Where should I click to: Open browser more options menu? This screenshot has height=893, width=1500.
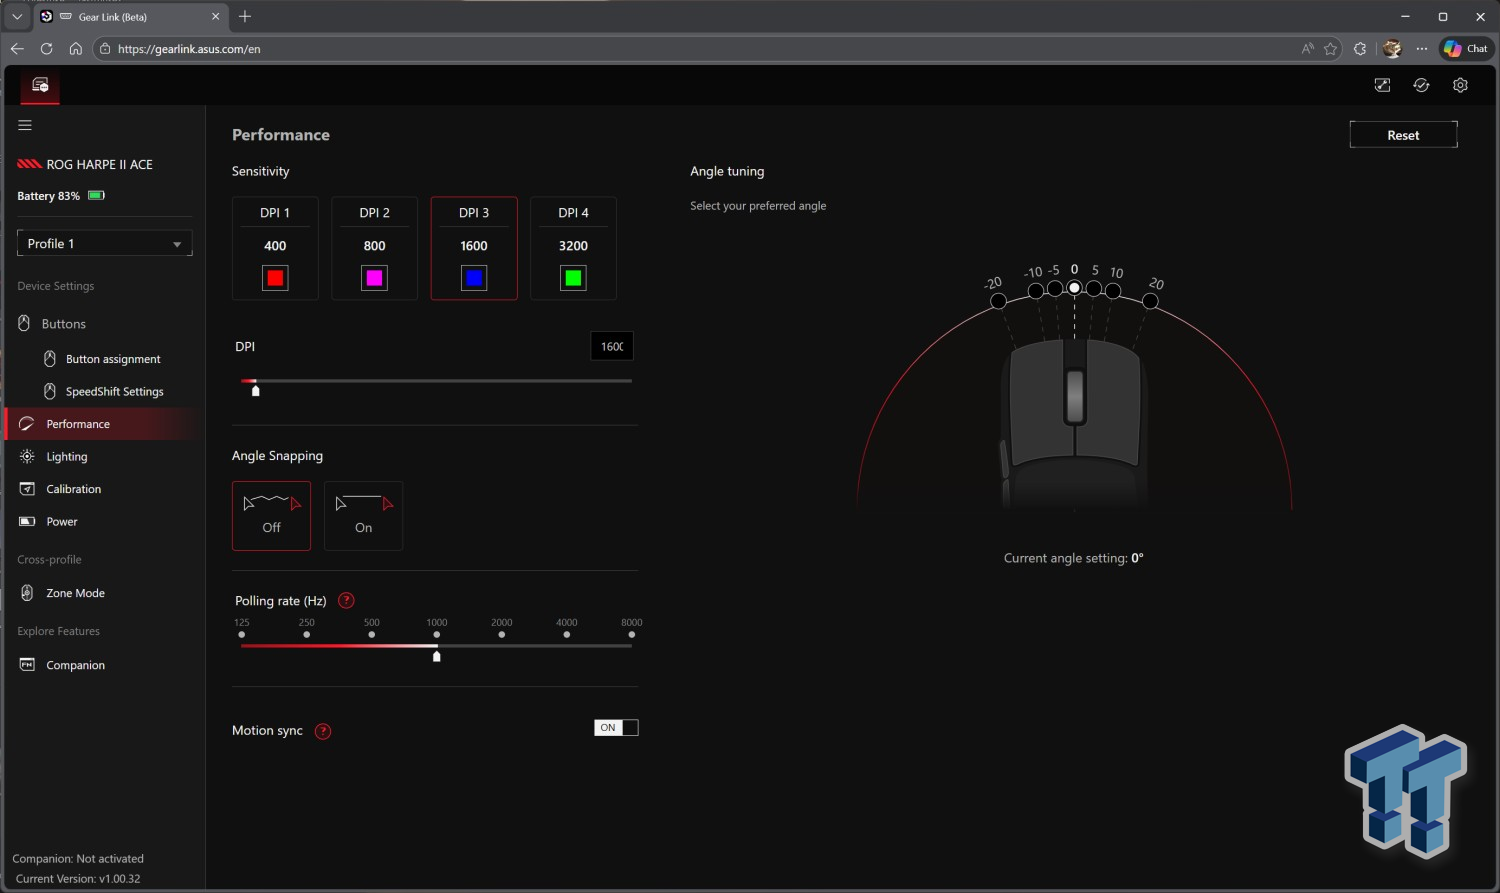coord(1422,48)
